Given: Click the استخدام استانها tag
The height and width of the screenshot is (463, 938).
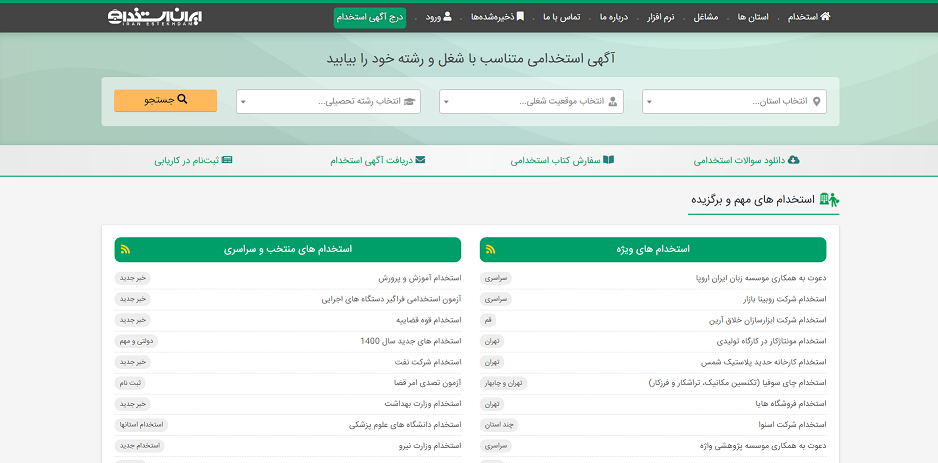Looking at the screenshot, I should [142, 425].
